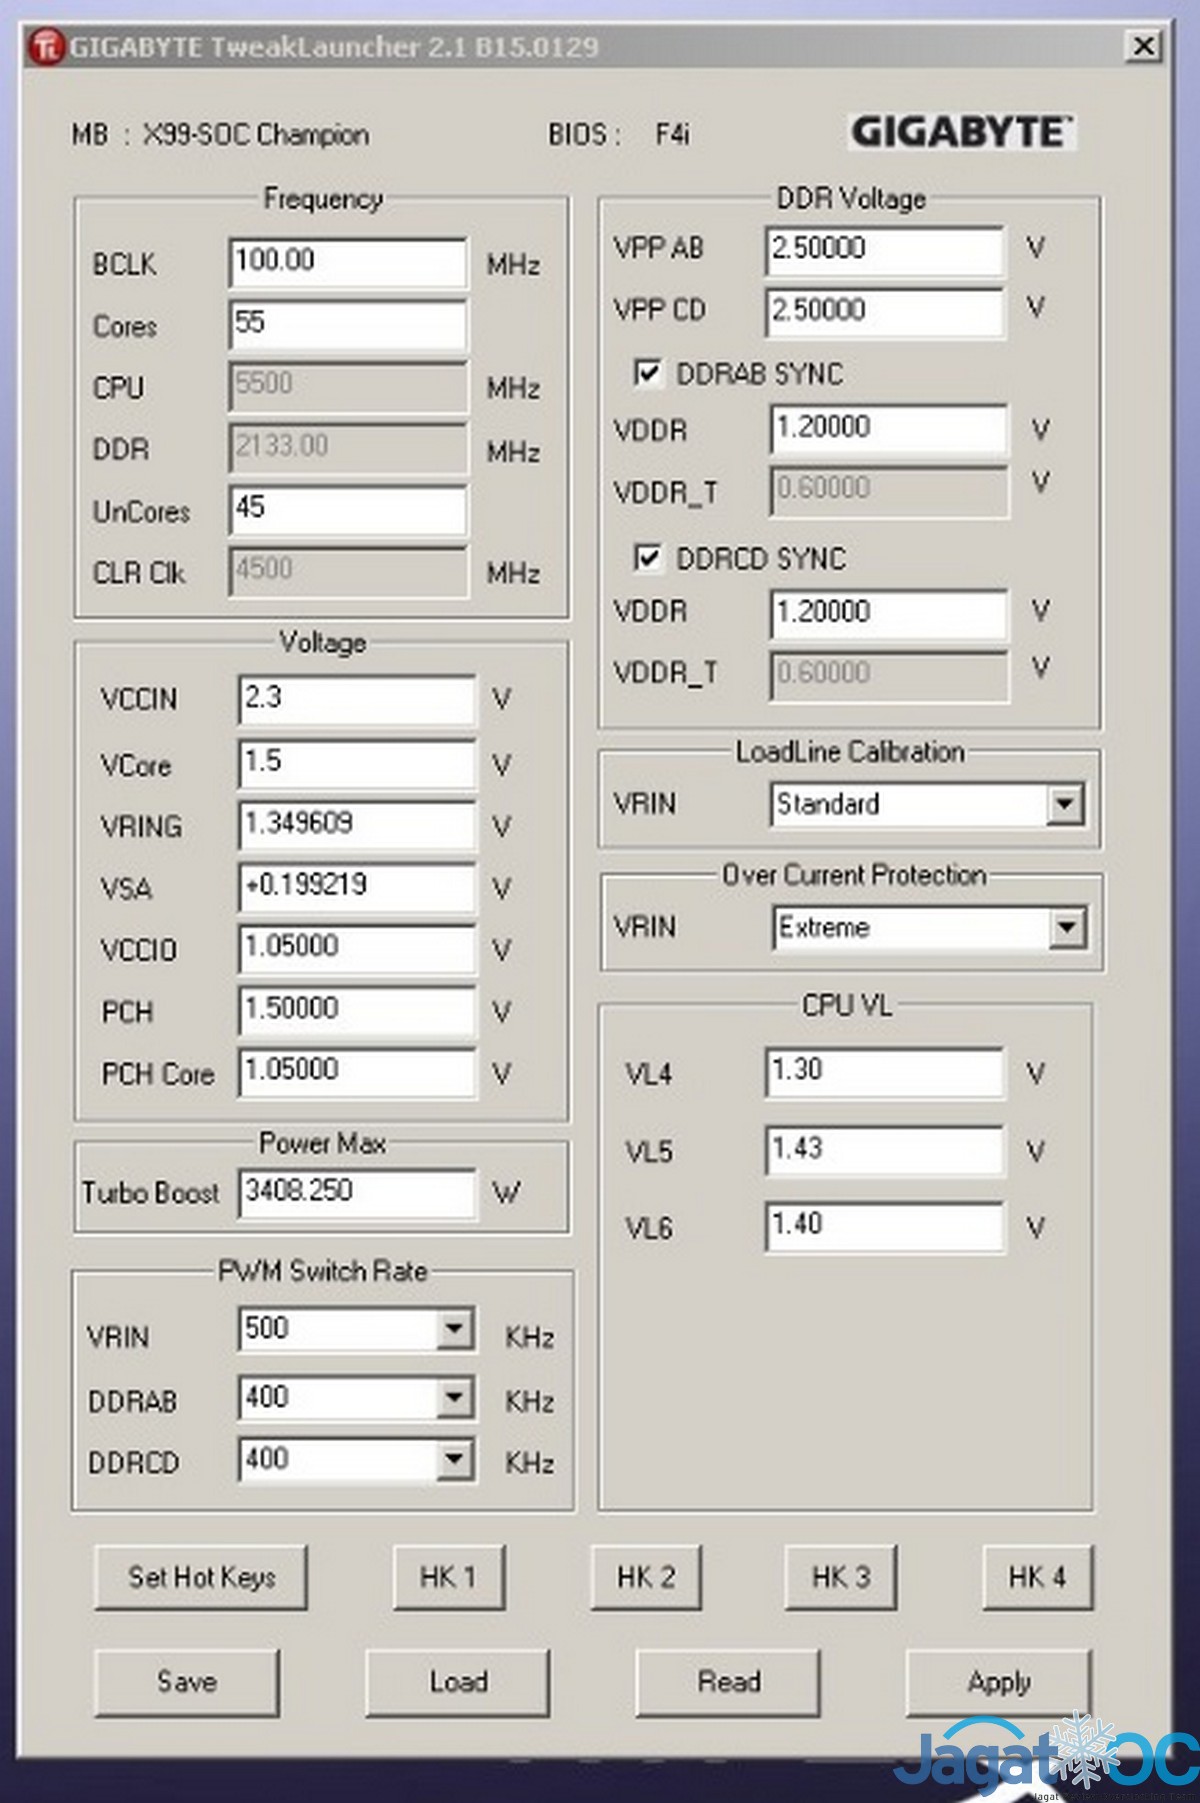Edit the Turbo Boost power max field
The image size is (1200, 1803).
coord(357,1193)
